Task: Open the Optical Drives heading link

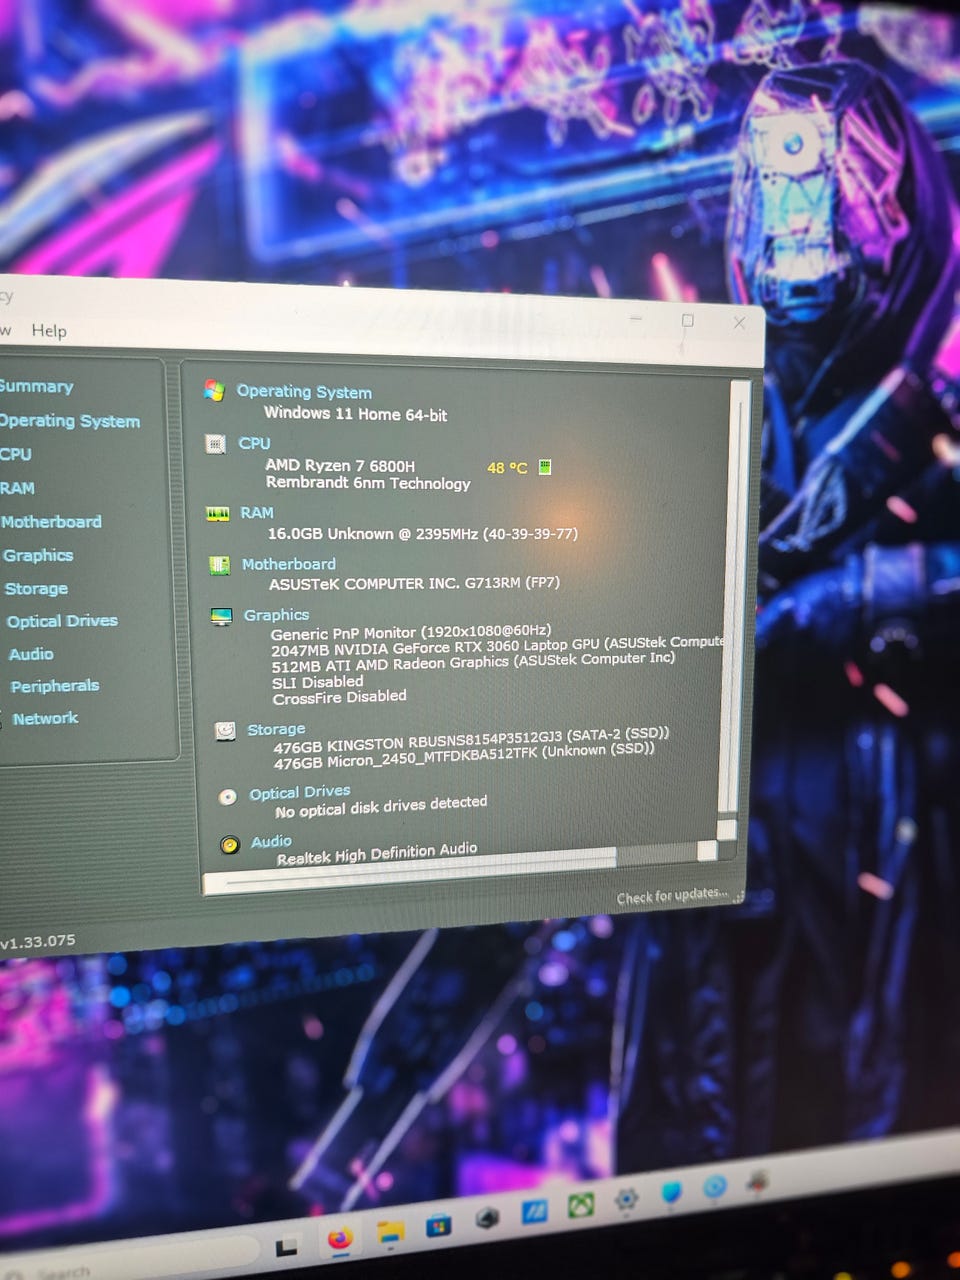Action: 300,792
